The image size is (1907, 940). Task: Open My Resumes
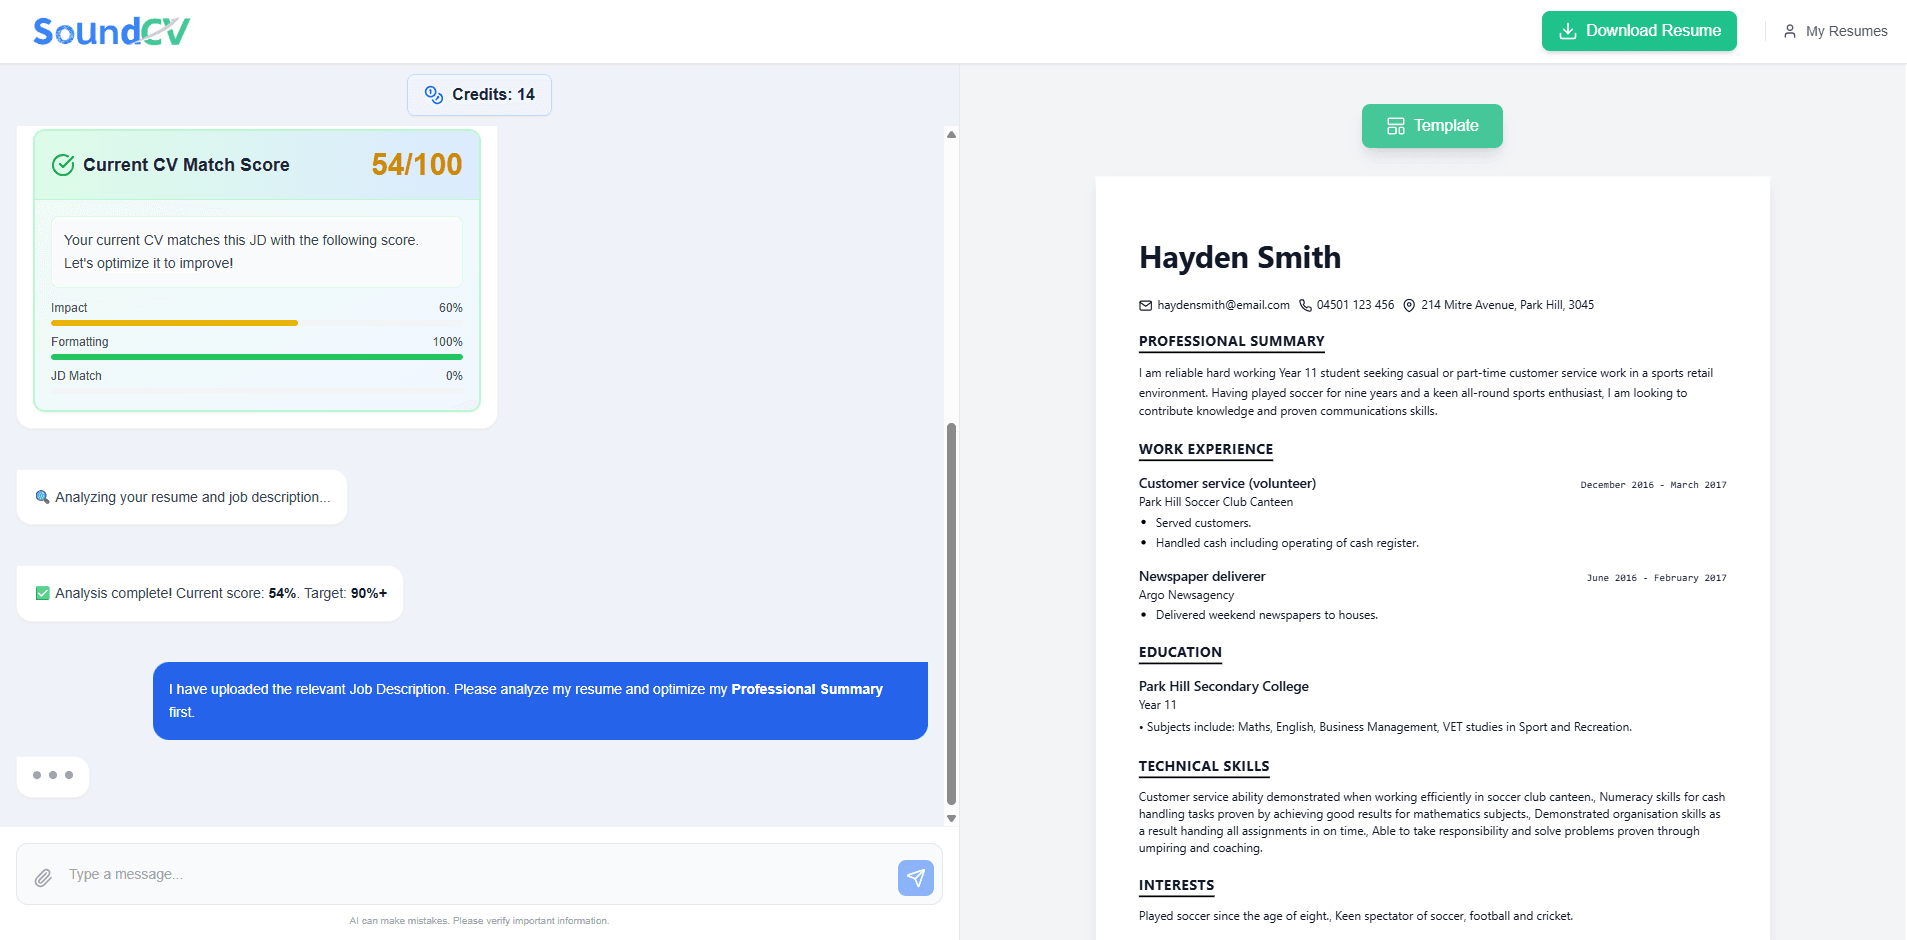point(1845,31)
